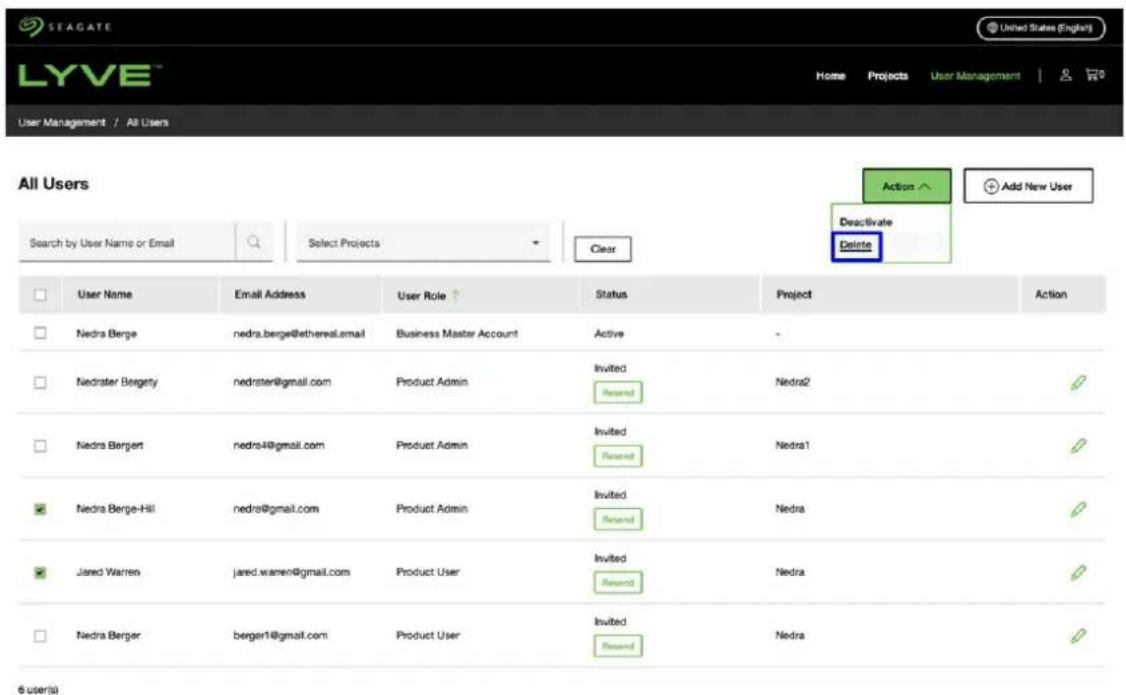Toggle the select-all header checkbox

click(x=40, y=294)
